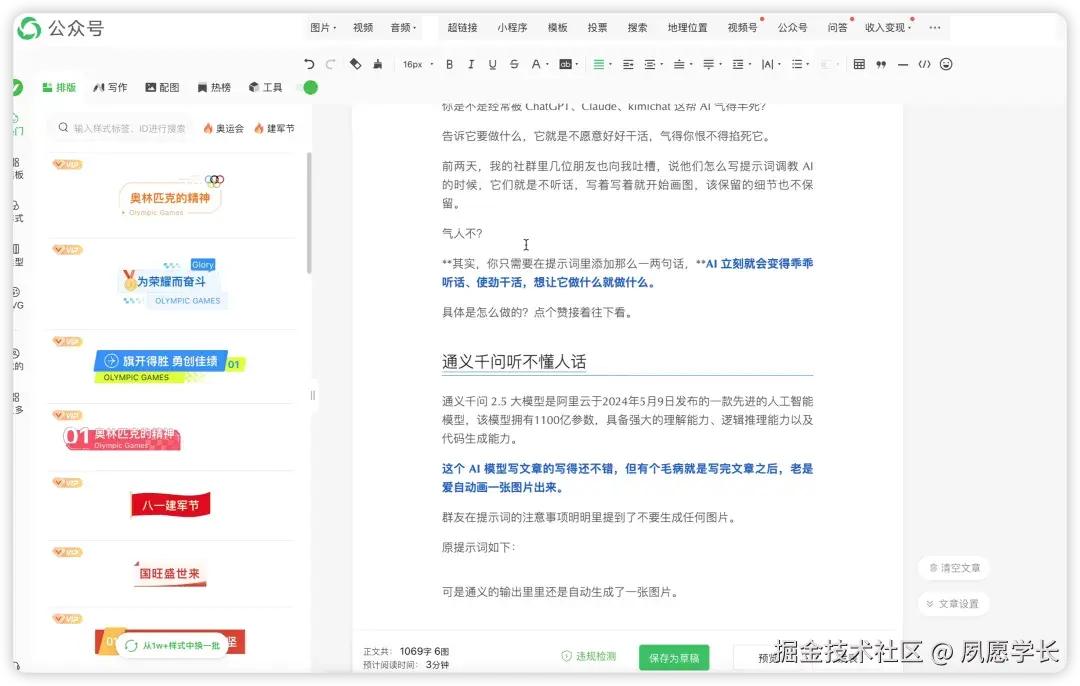
Task: Insert a blockquote with the quote icon
Action: (x=880, y=63)
